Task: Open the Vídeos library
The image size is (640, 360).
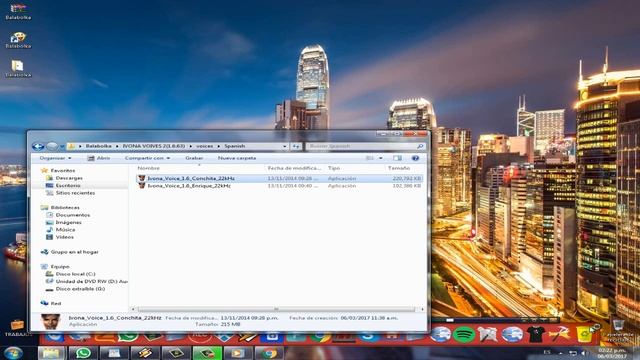Action: tap(64, 237)
